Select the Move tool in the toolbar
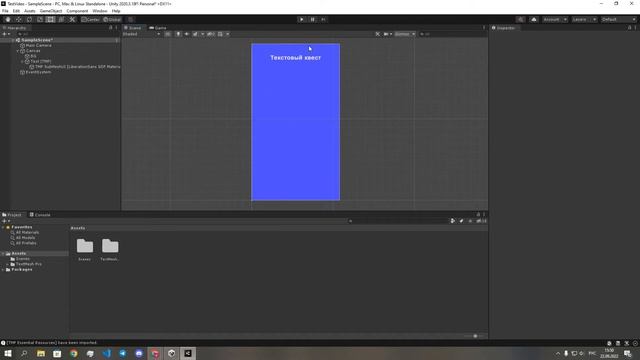 coord(18,19)
